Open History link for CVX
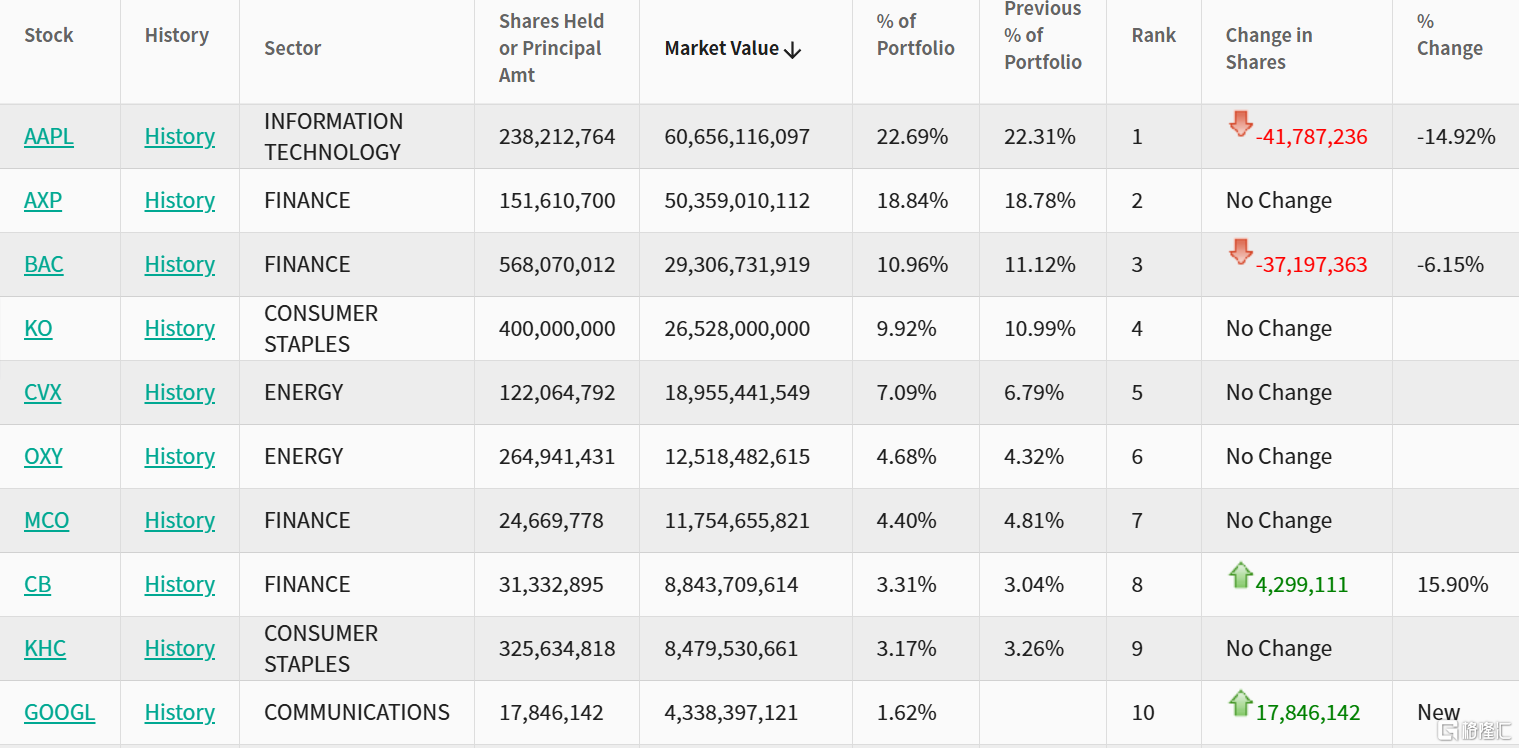1519x748 pixels. 179,392
